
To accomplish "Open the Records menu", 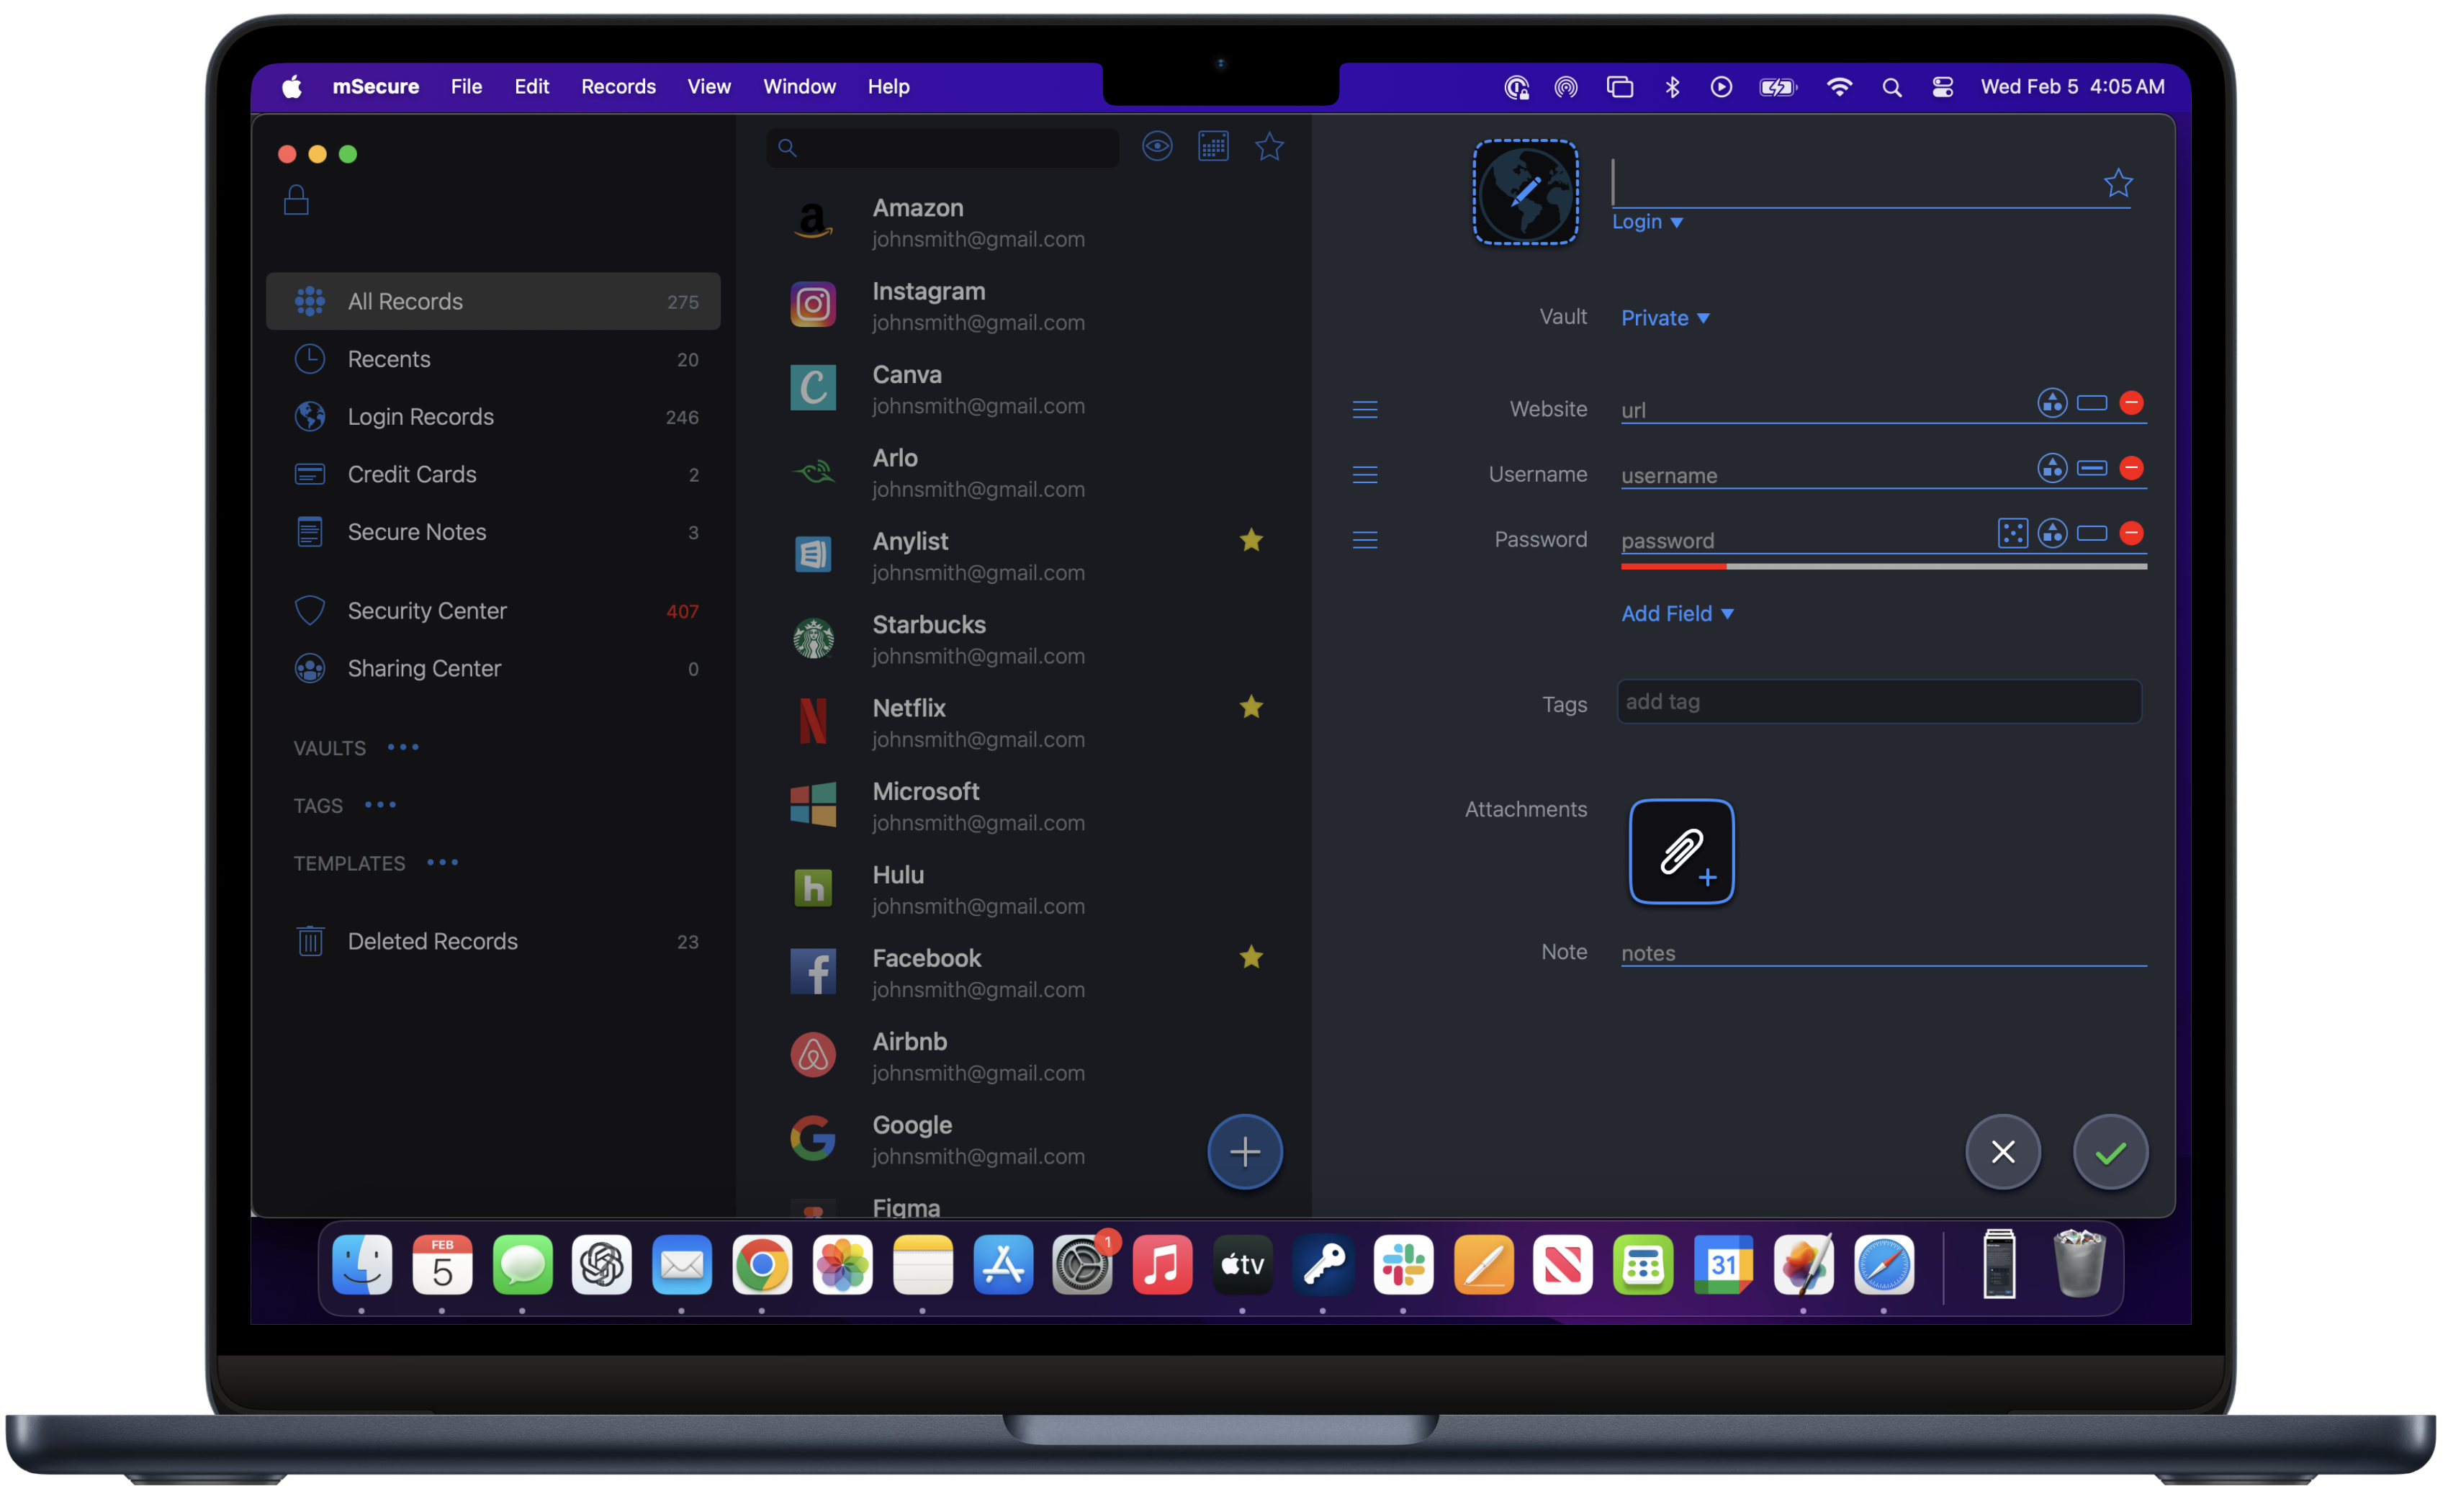I will pyautogui.click(x=618, y=87).
